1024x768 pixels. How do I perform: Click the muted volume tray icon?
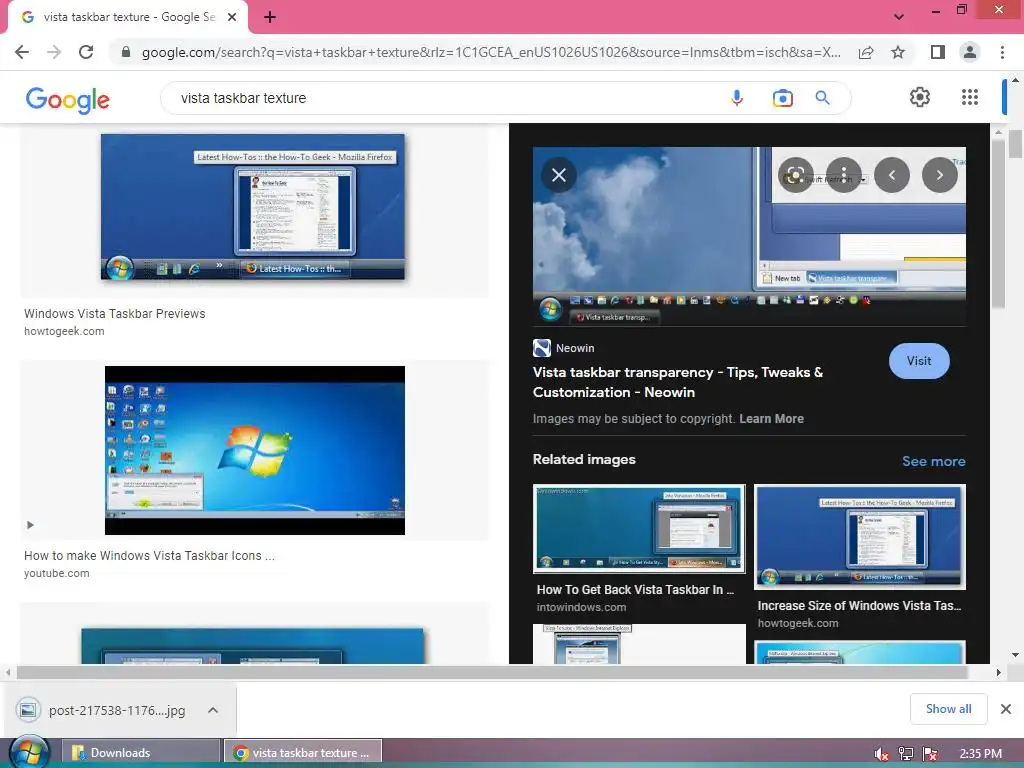coord(881,754)
